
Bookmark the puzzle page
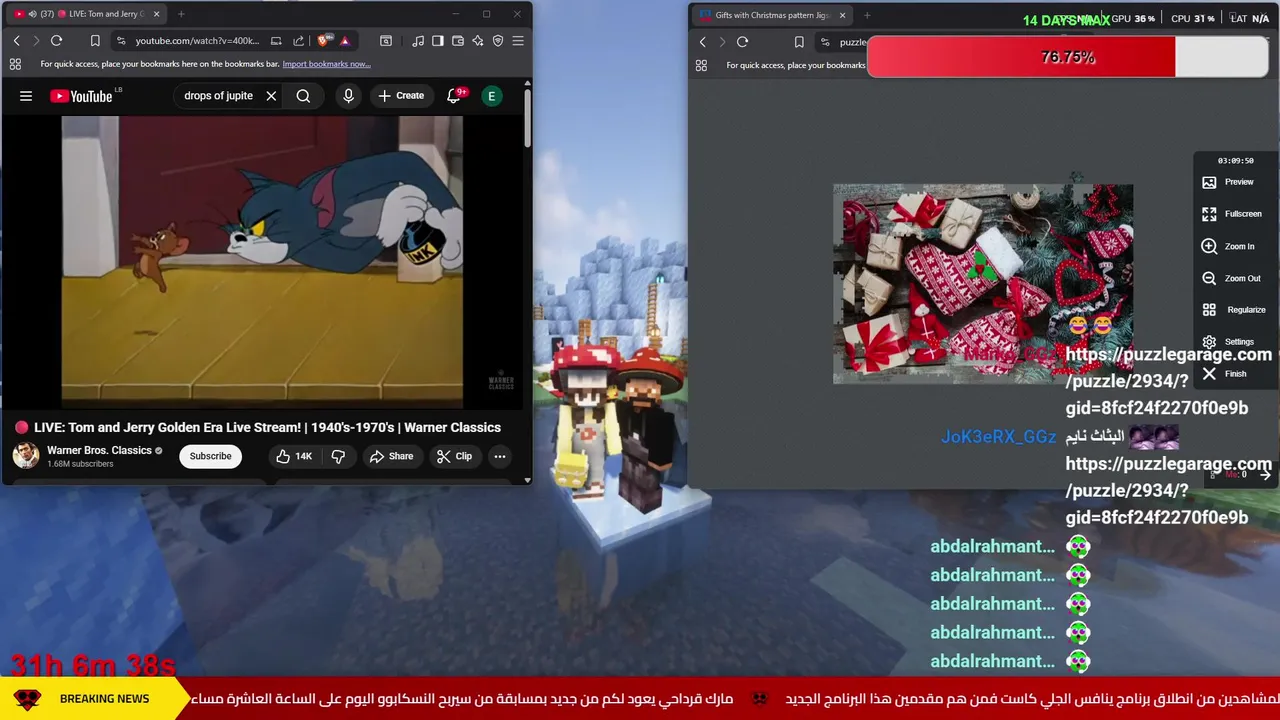[x=799, y=42]
